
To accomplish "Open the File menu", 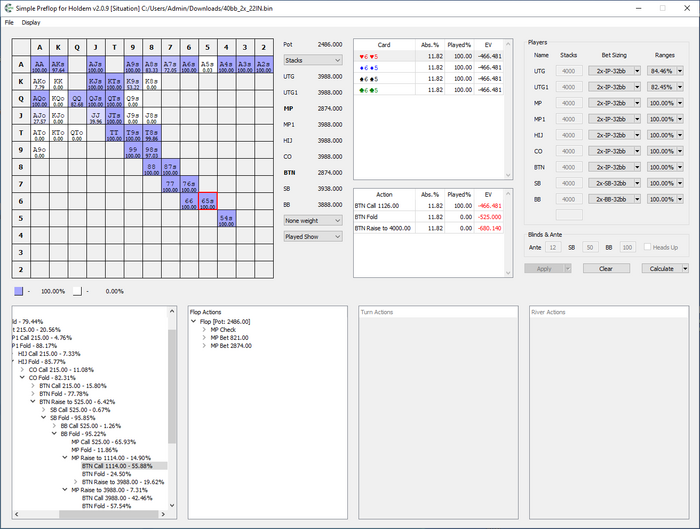I will (9, 22).
